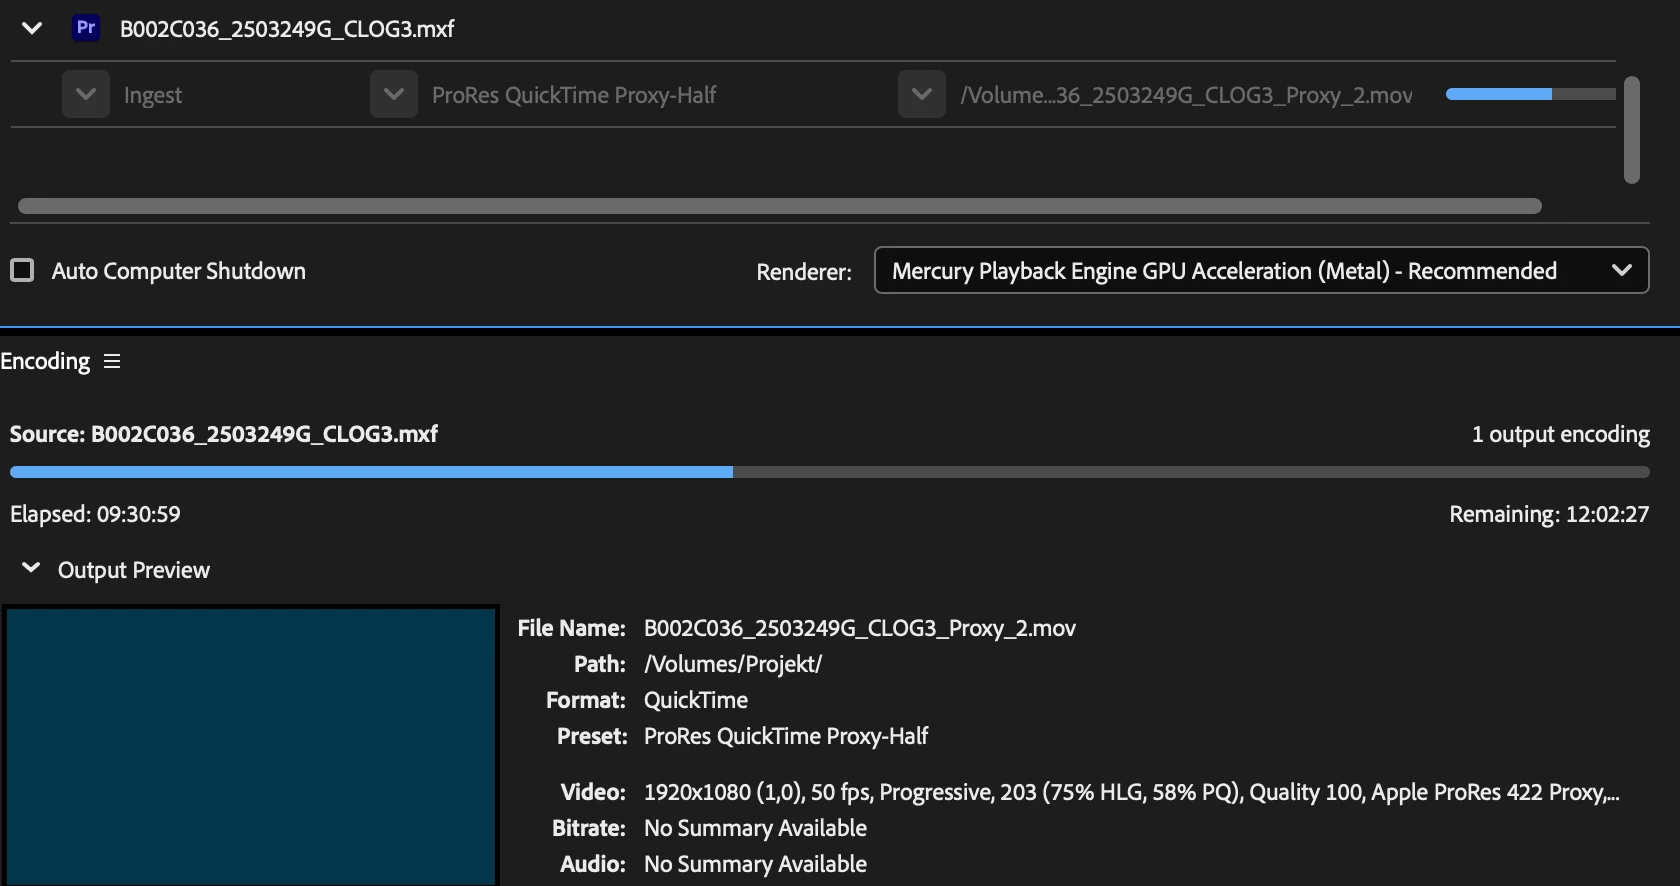Click the queue item progress bar

1531,94
